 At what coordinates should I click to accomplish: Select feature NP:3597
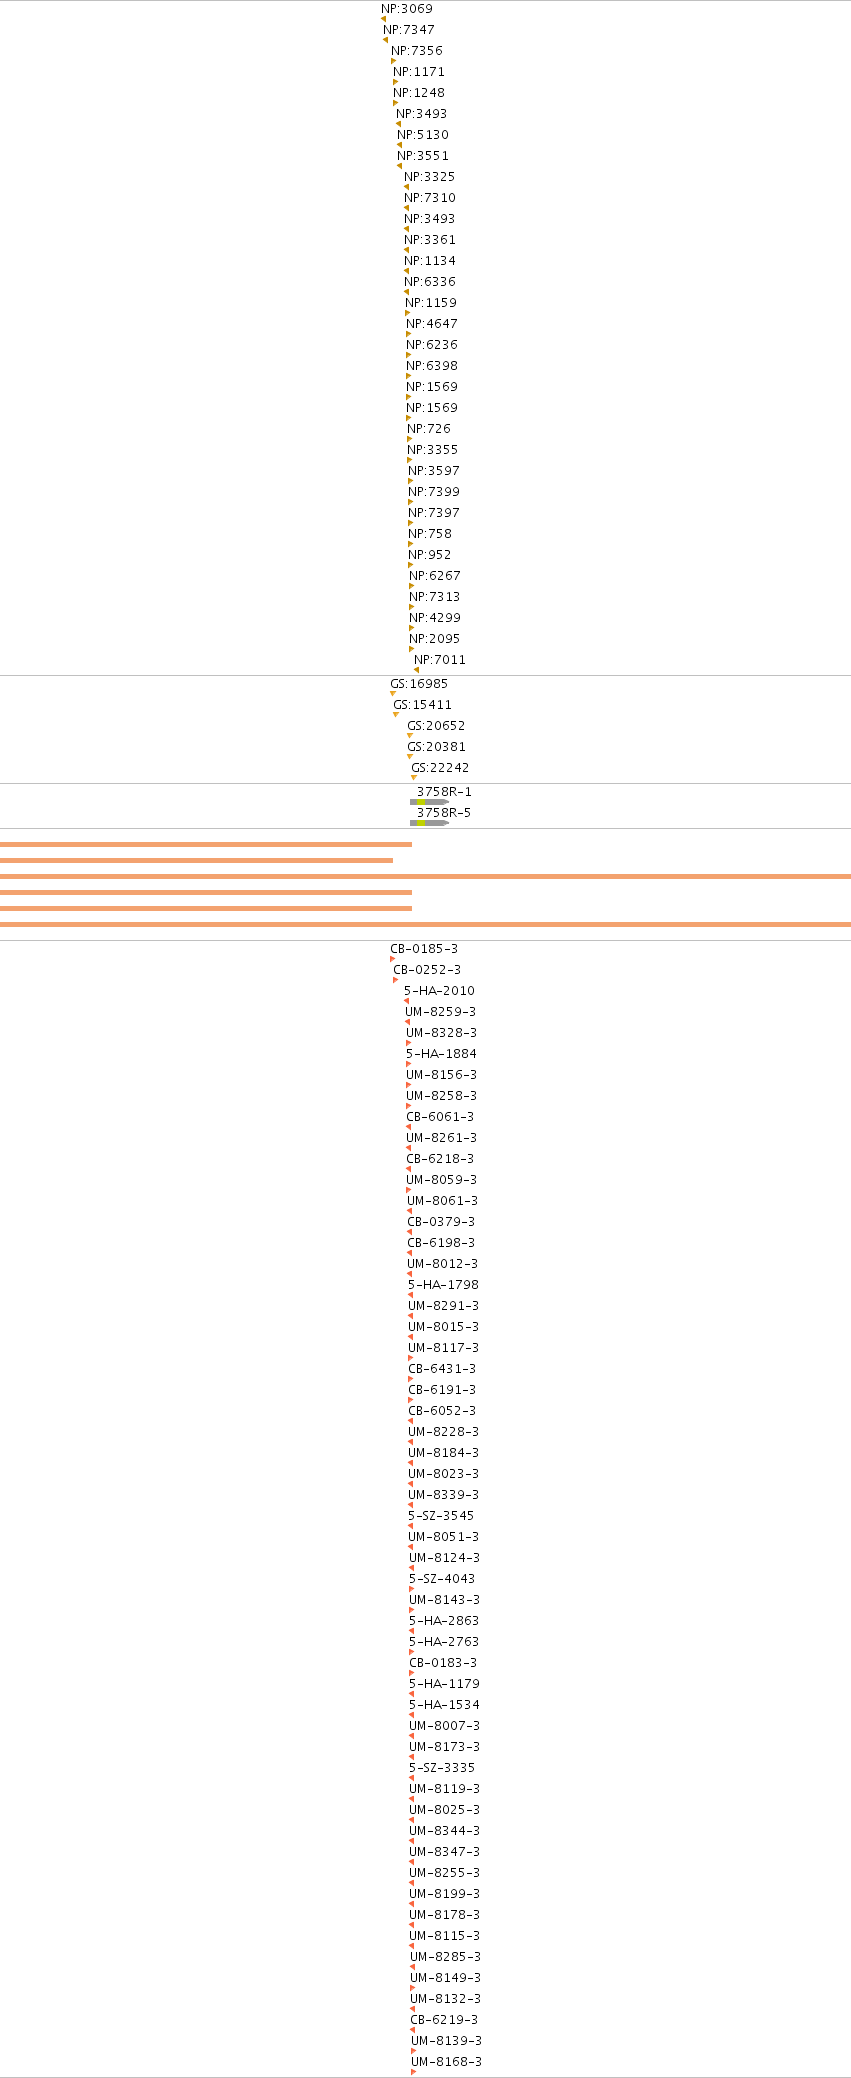434,471
